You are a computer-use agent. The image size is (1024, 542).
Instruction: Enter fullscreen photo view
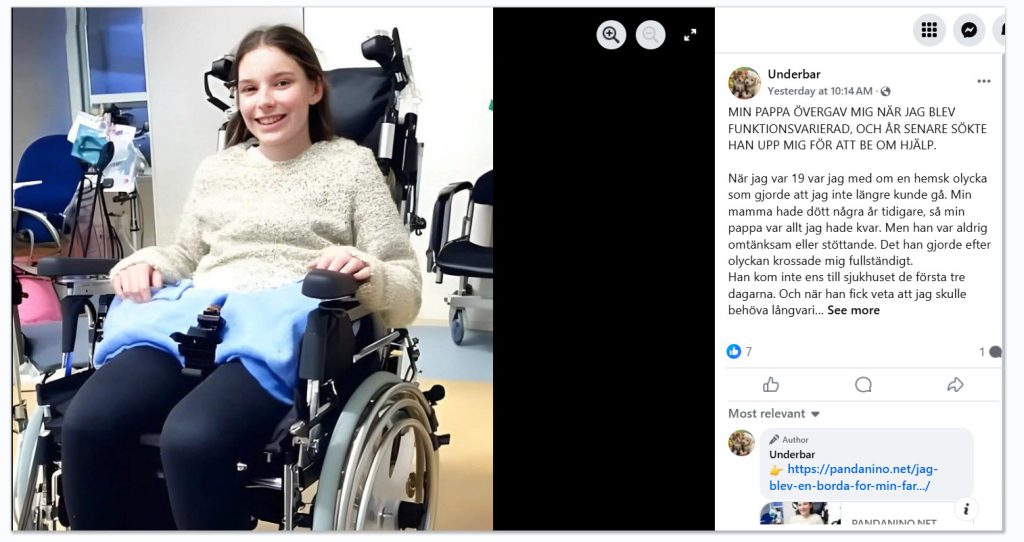coord(690,35)
